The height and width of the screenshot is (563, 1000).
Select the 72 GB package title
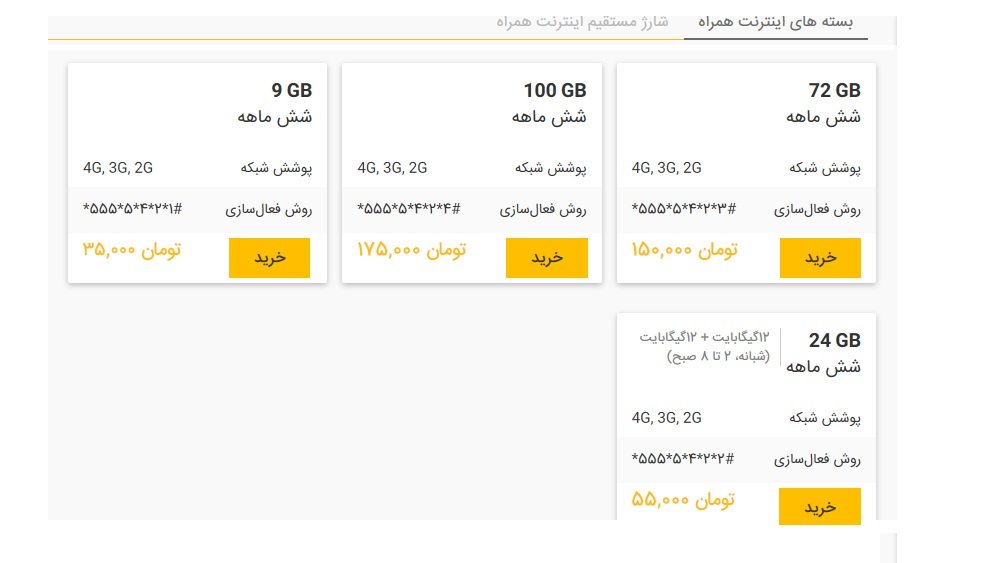(x=834, y=91)
